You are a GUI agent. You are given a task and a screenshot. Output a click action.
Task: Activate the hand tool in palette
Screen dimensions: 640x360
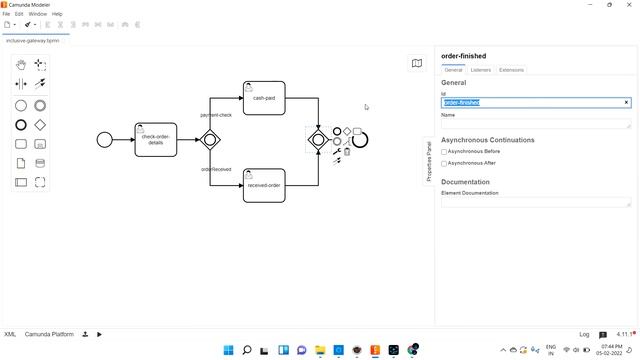tap(21, 64)
